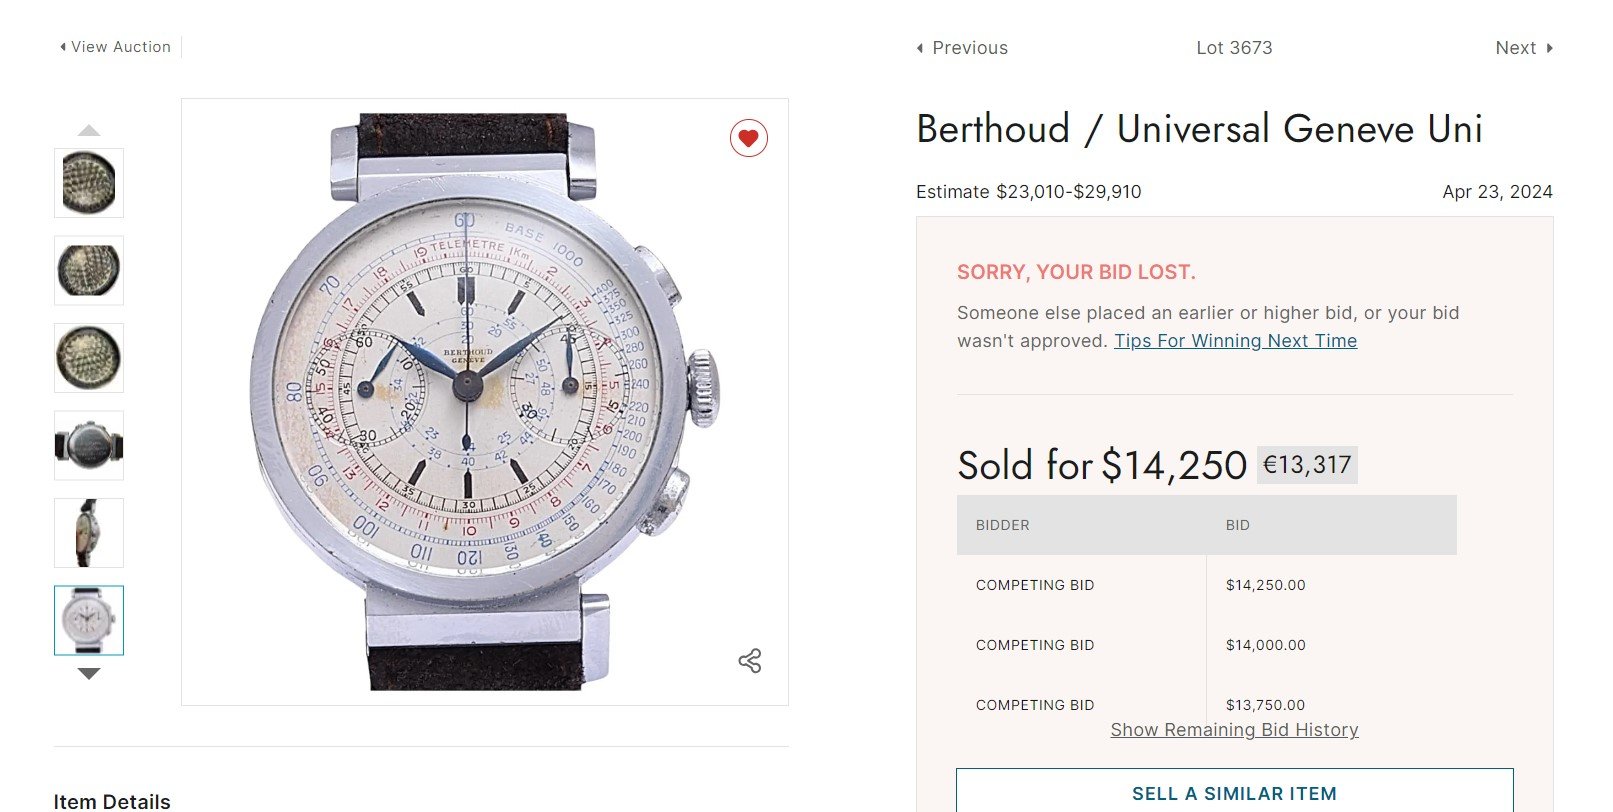Select the fourth thumbnail showing caseback
This screenshot has width=1613, height=812.
pyautogui.click(x=89, y=446)
